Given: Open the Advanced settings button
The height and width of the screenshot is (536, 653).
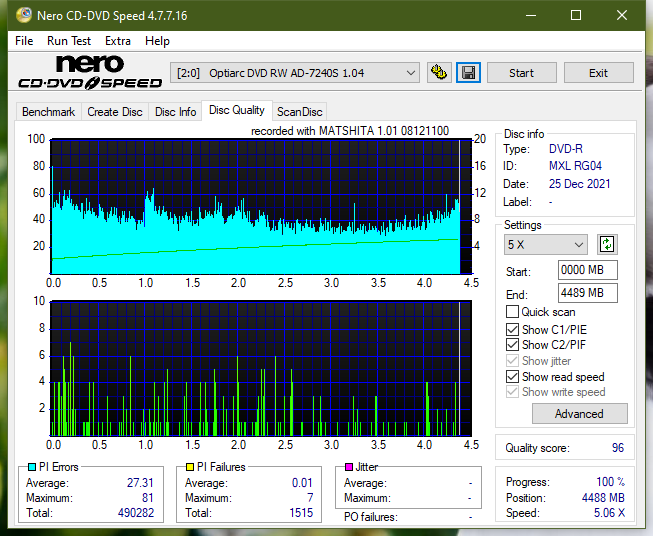Looking at the screenshot, I should [579, 414].
